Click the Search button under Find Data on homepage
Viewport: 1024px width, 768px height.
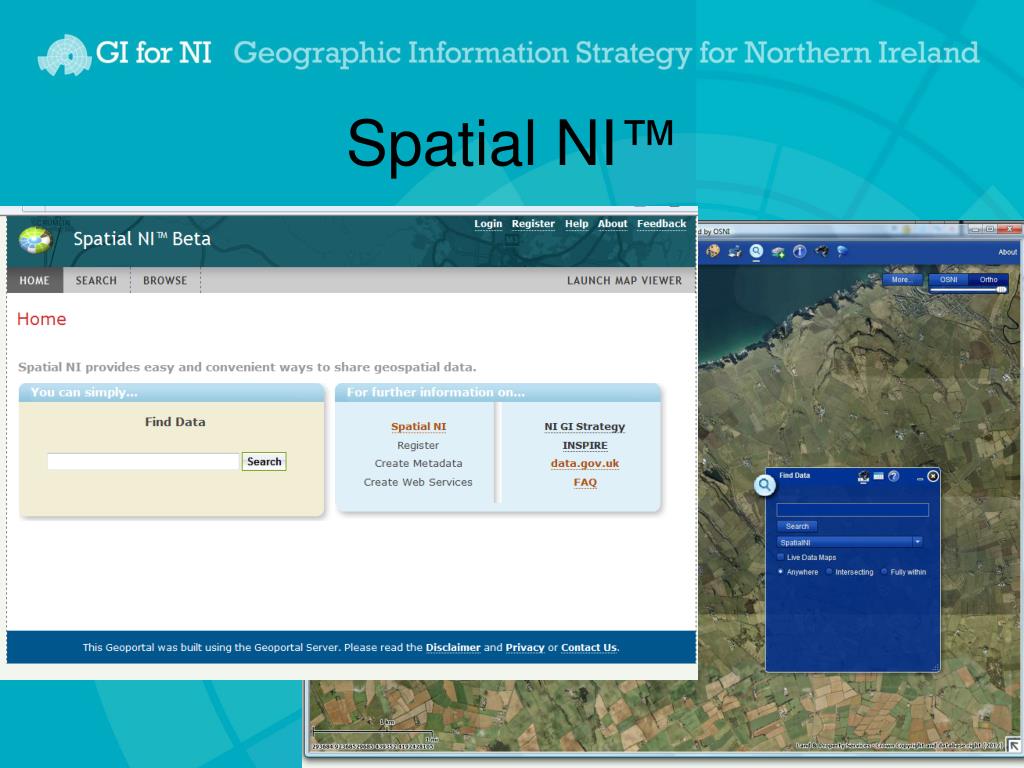pos(264,461)
